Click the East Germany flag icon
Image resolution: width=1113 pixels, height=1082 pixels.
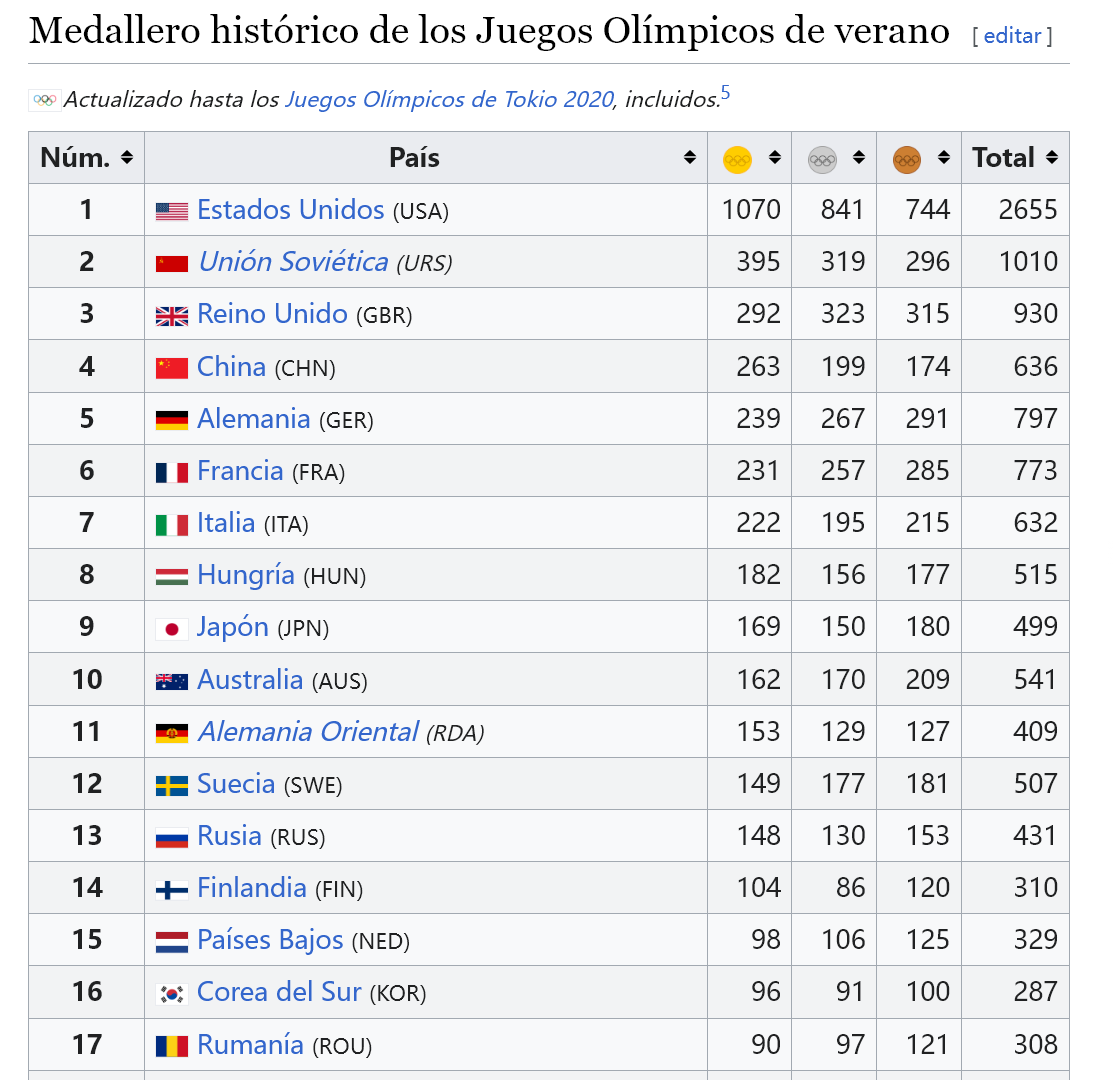(172, 733)
